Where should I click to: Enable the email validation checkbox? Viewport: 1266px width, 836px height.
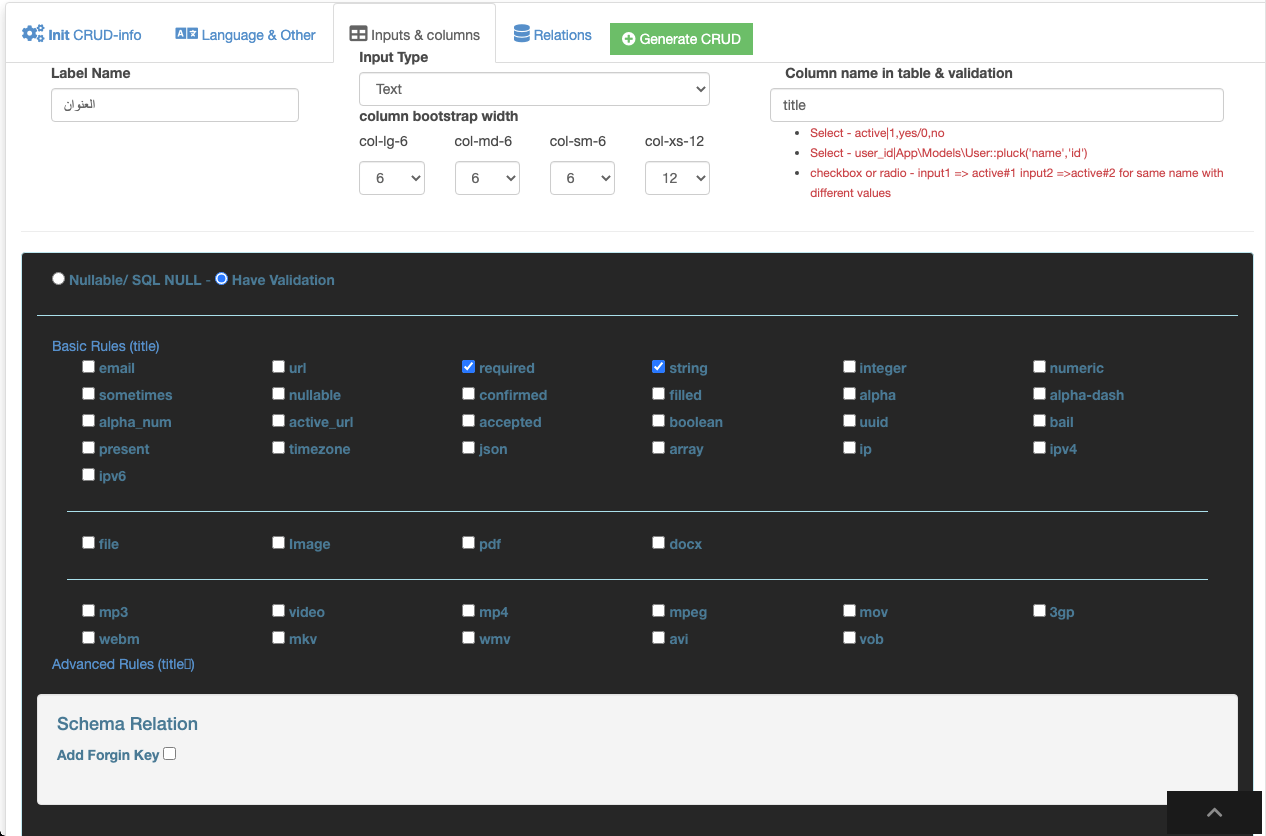(88, 367)
